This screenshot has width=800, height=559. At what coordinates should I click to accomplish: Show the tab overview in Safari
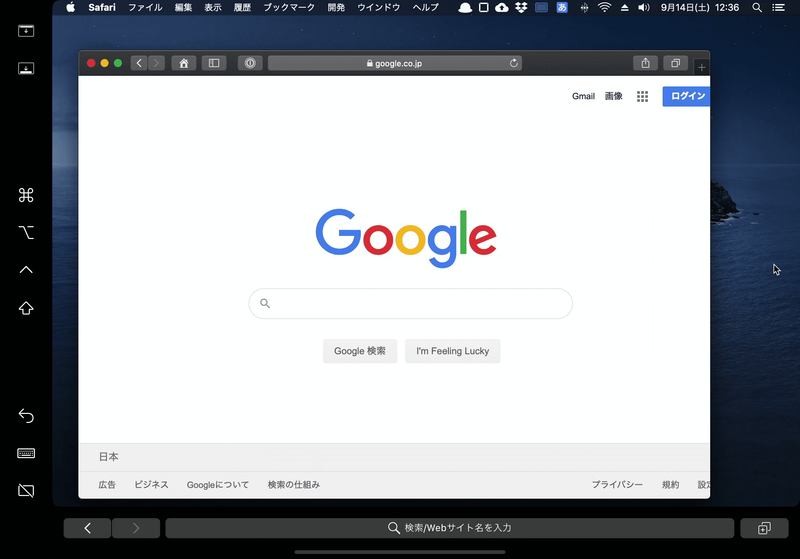click(676, 63)
